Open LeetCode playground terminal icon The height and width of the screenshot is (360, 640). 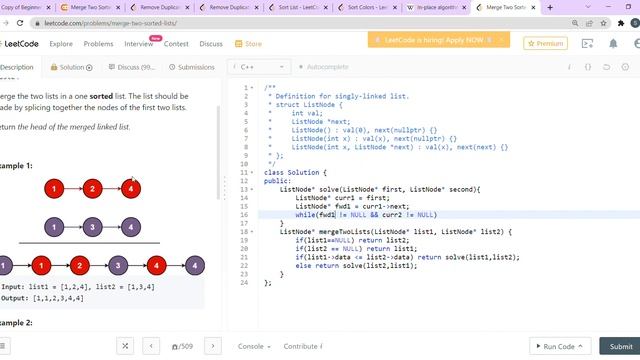coord(587,44)
